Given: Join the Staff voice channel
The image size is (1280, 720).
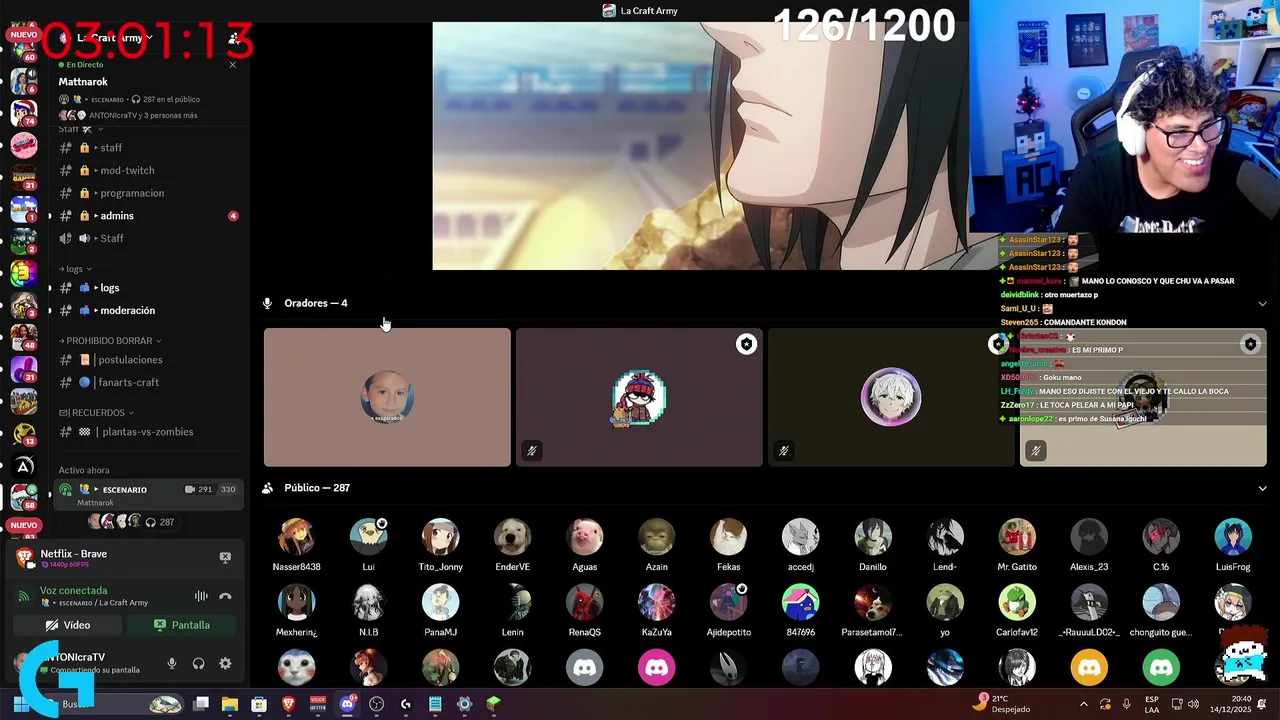Looking at the screenshot, I should [149, 238].
